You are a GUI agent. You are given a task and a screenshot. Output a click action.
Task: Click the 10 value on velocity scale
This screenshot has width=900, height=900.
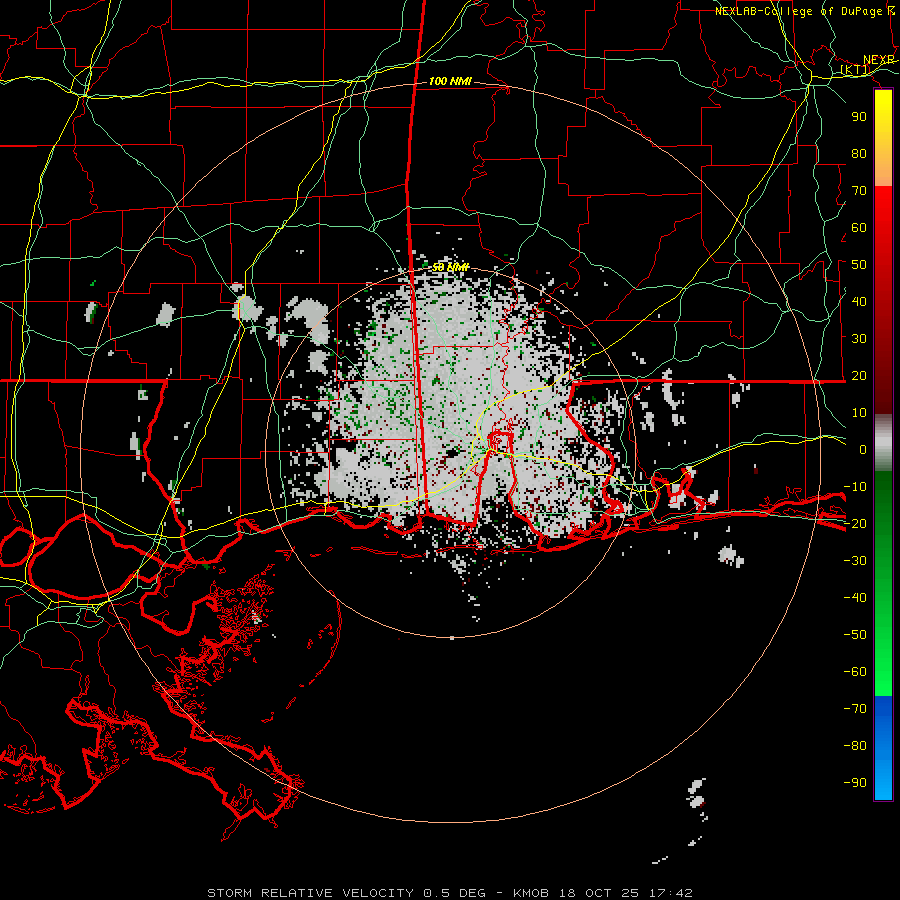[x=859, y=413]
